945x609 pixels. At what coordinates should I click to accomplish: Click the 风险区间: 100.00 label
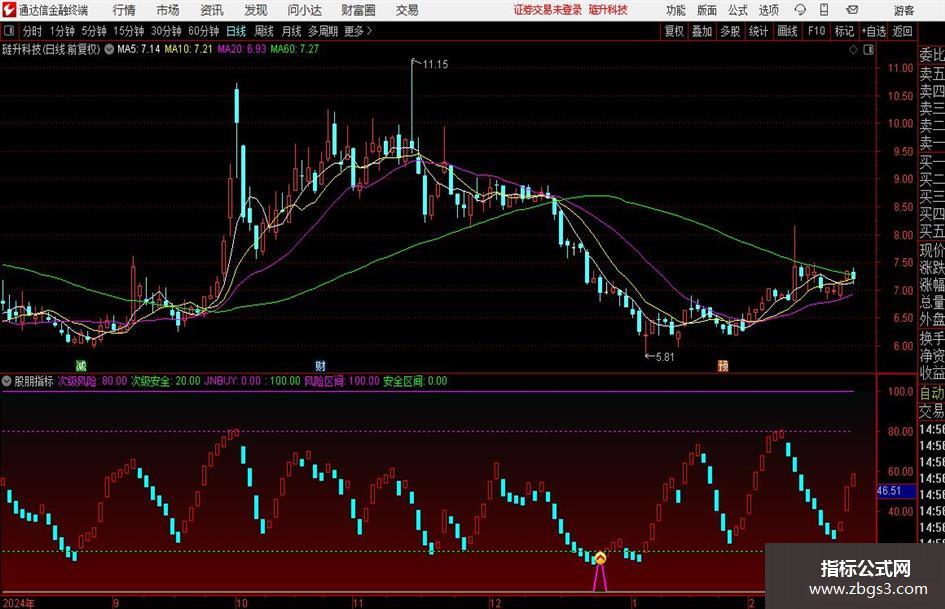tap(342, 381)
